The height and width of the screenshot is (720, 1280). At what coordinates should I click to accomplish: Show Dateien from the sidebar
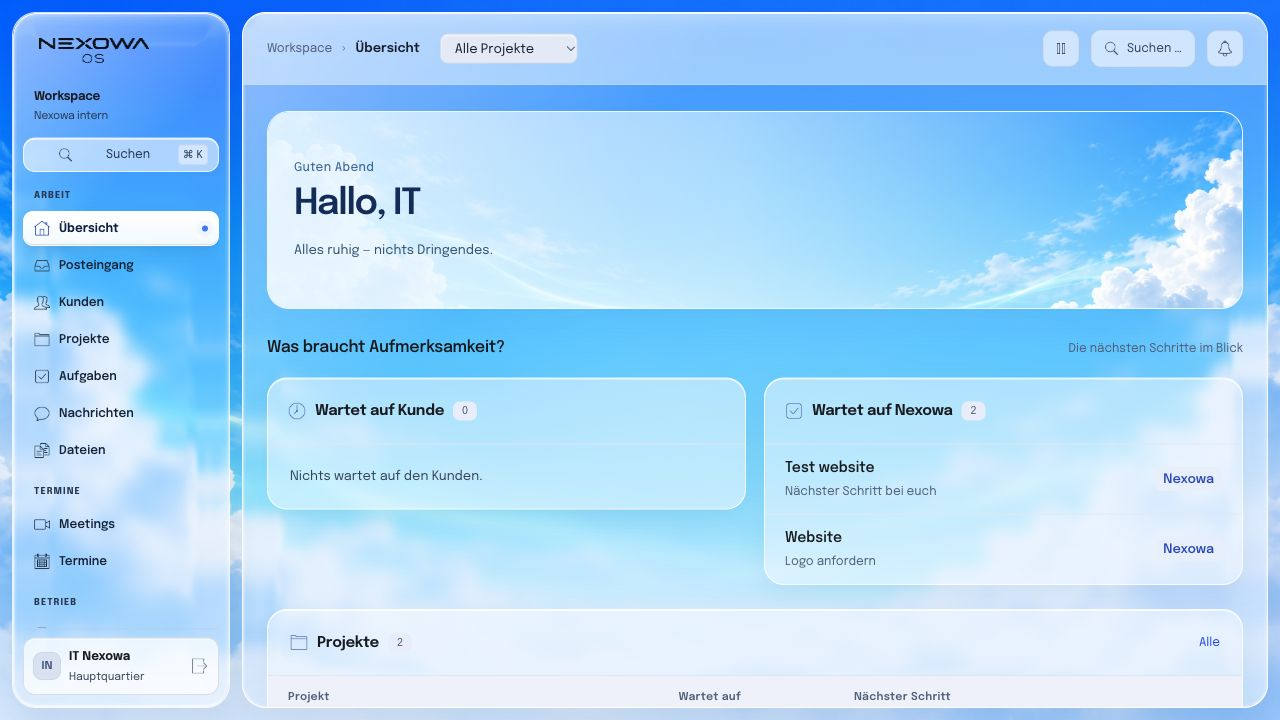point(121,450)
